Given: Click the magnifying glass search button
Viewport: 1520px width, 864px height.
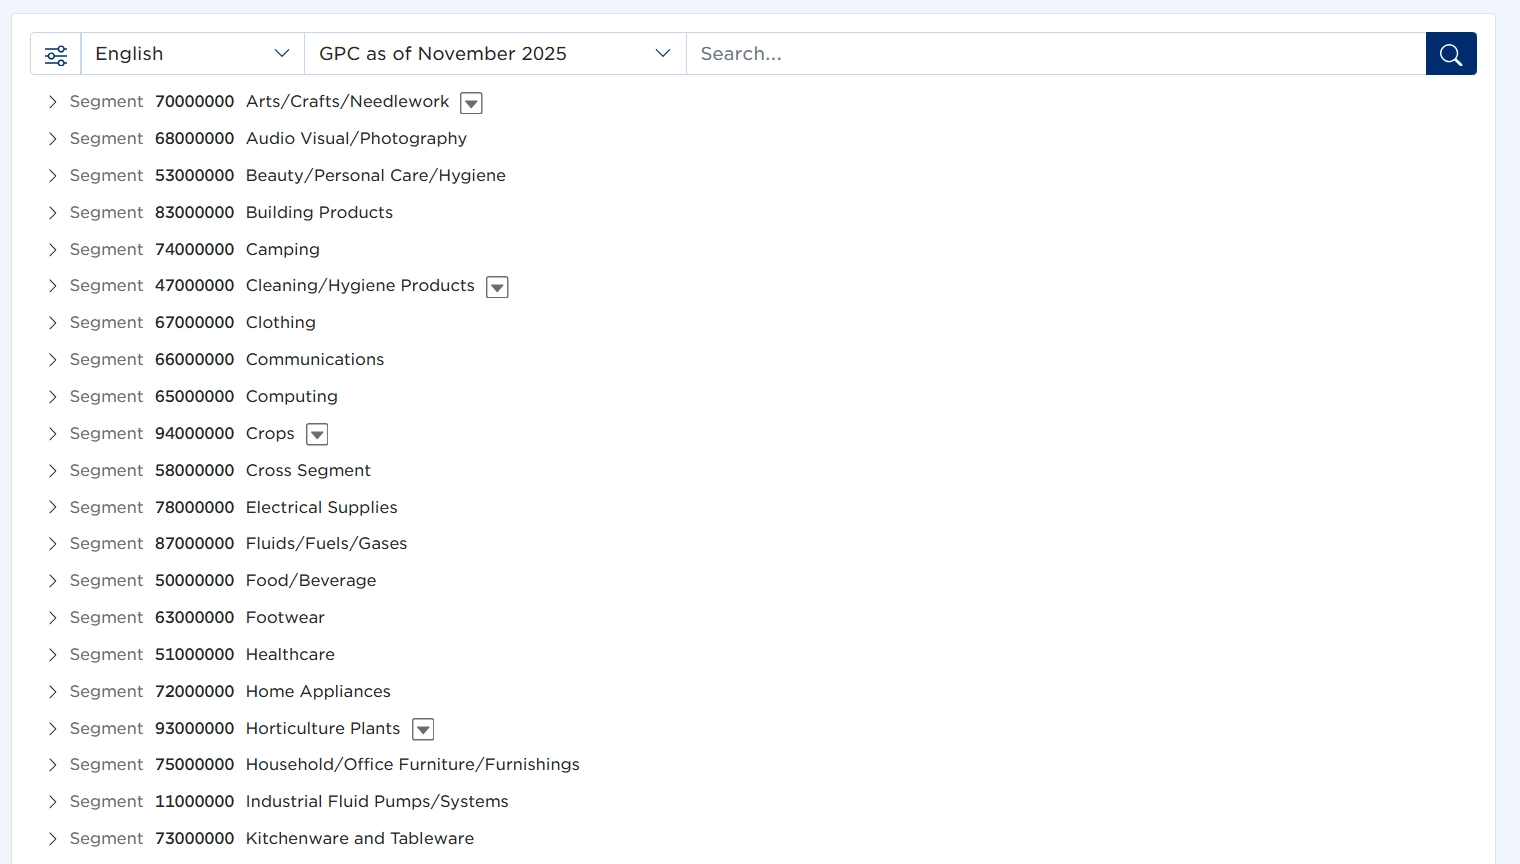Looking at the screenshot, I should [x=1450, y=54].
